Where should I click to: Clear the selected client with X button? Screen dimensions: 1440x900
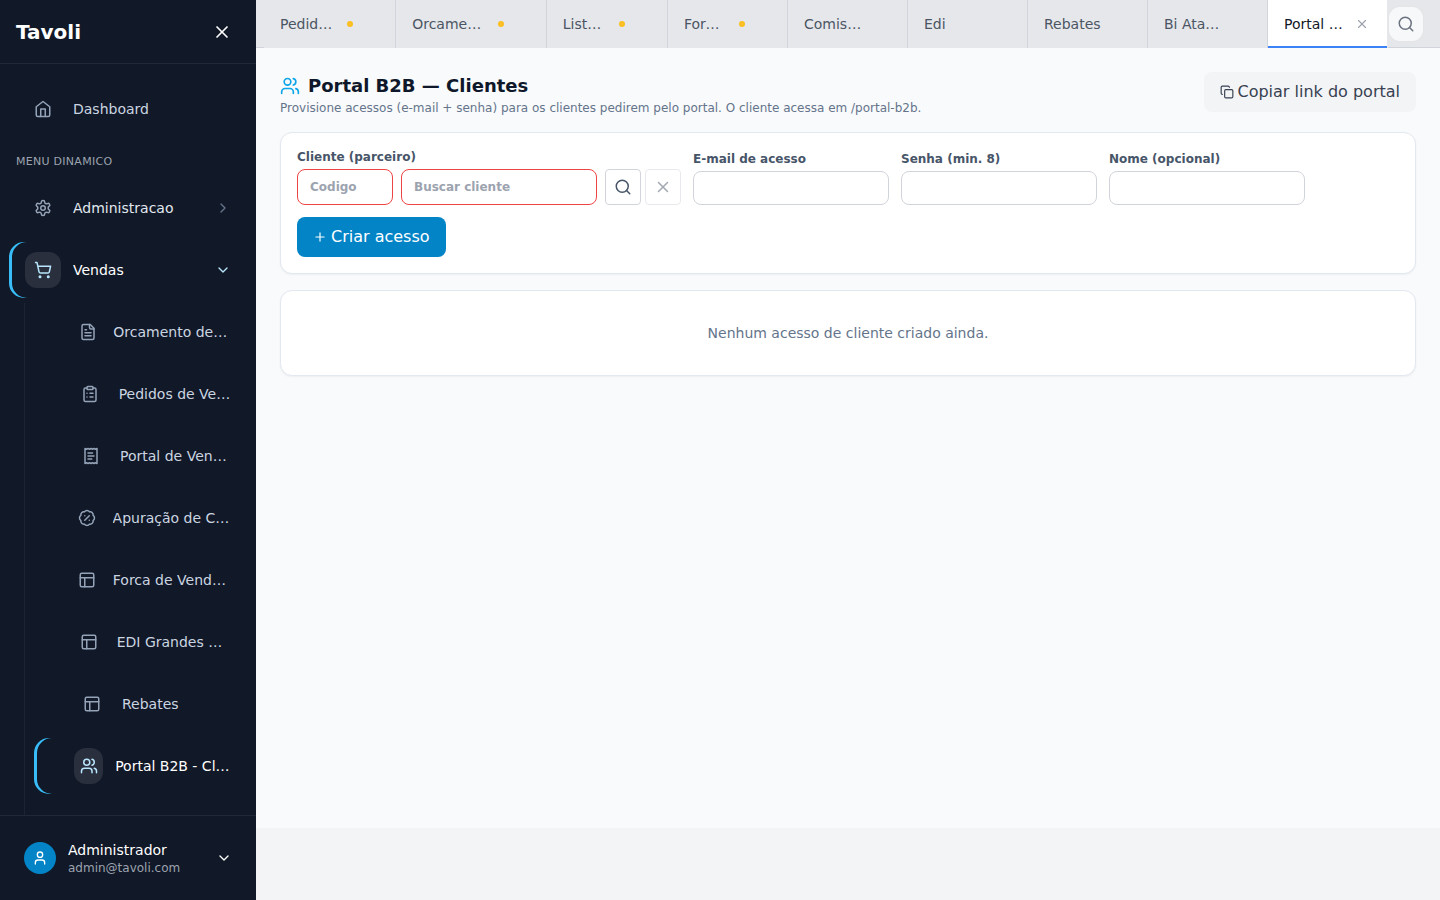(x=663, y=187)
